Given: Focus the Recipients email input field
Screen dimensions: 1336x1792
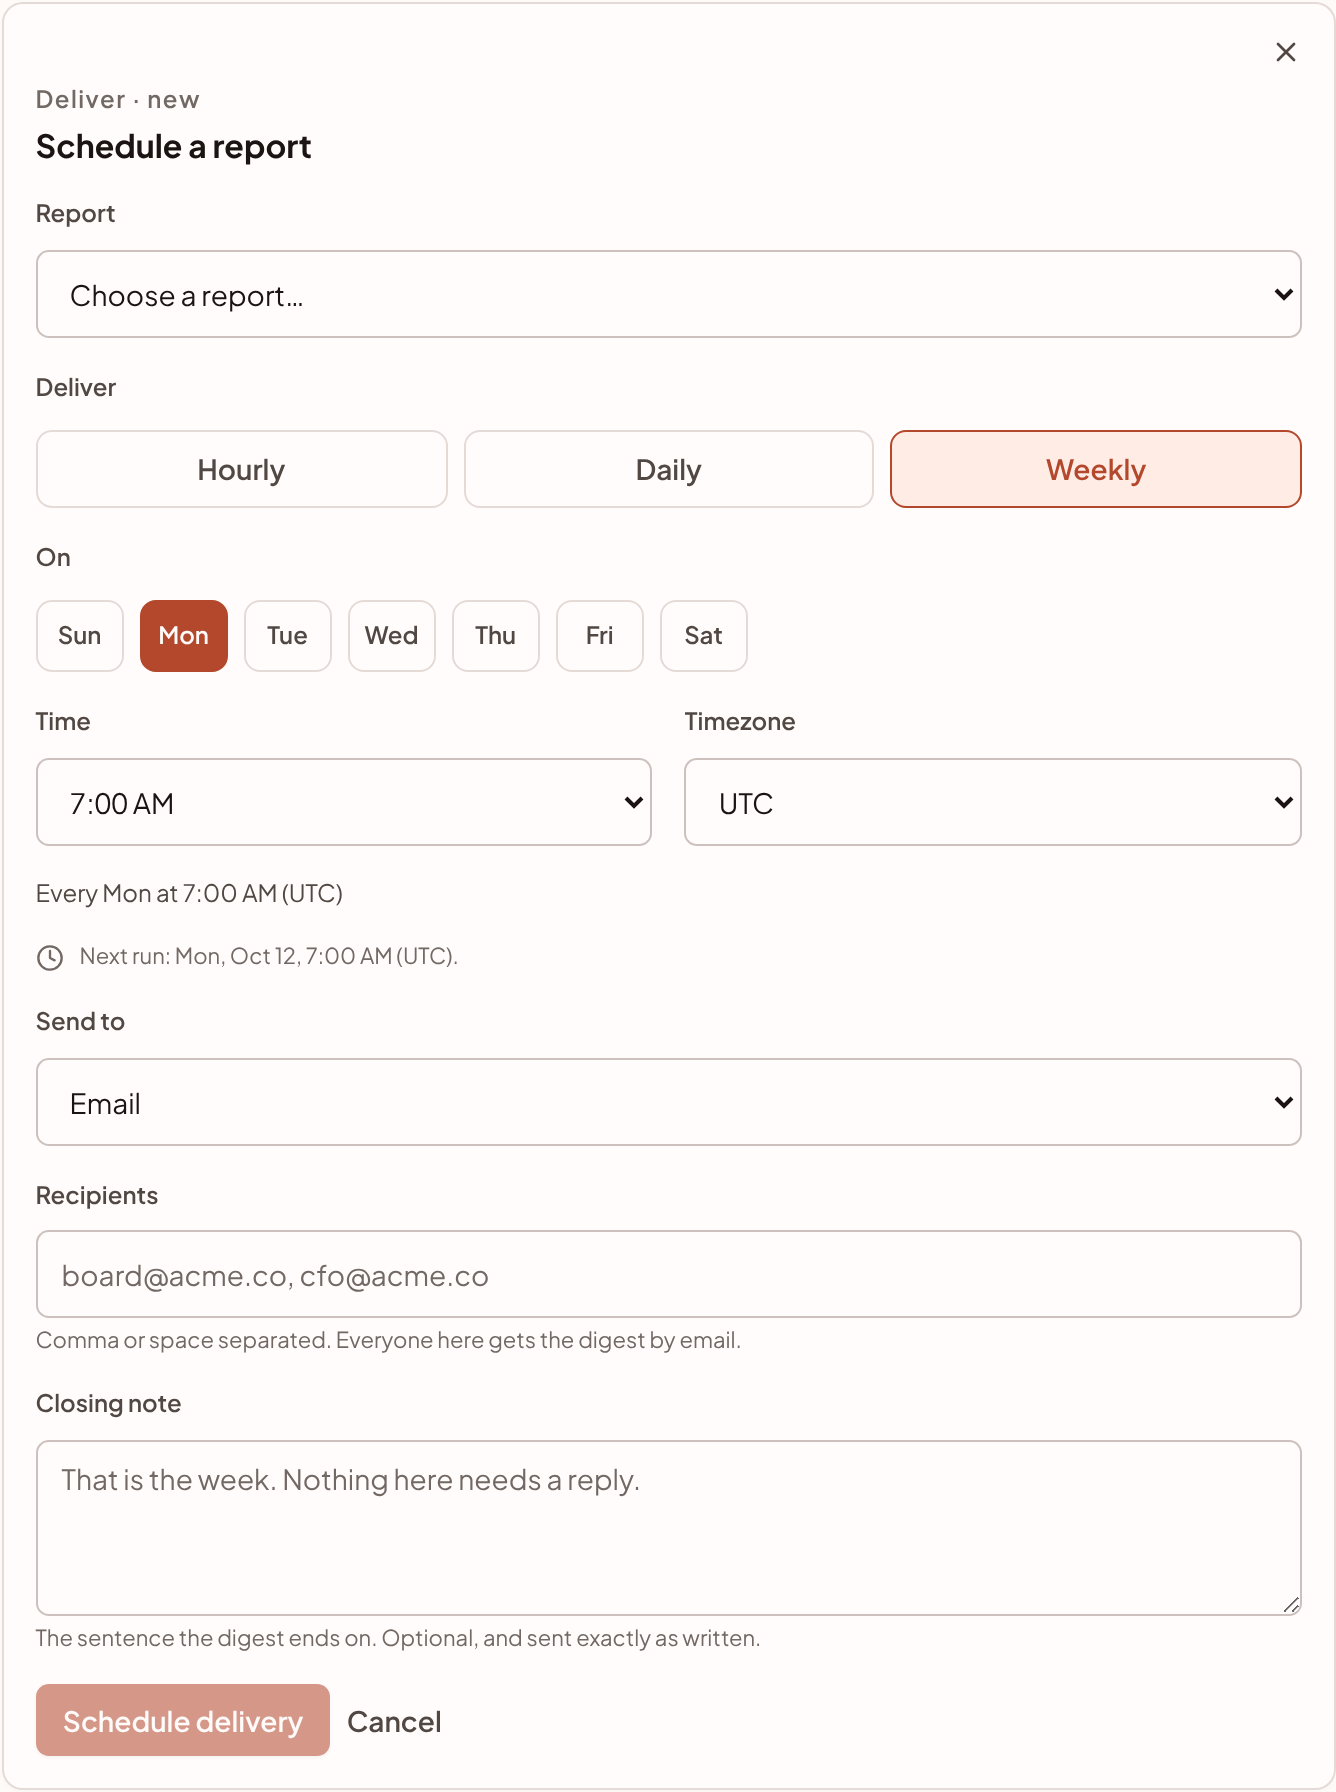Looking at the screenshot, I should click(668, 1274).
